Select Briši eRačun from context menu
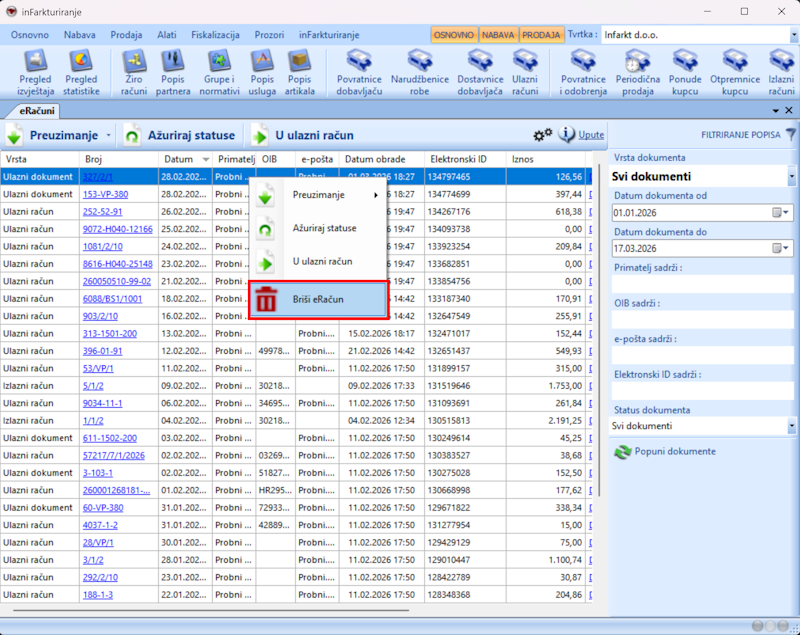 click(x=318, y=299)
